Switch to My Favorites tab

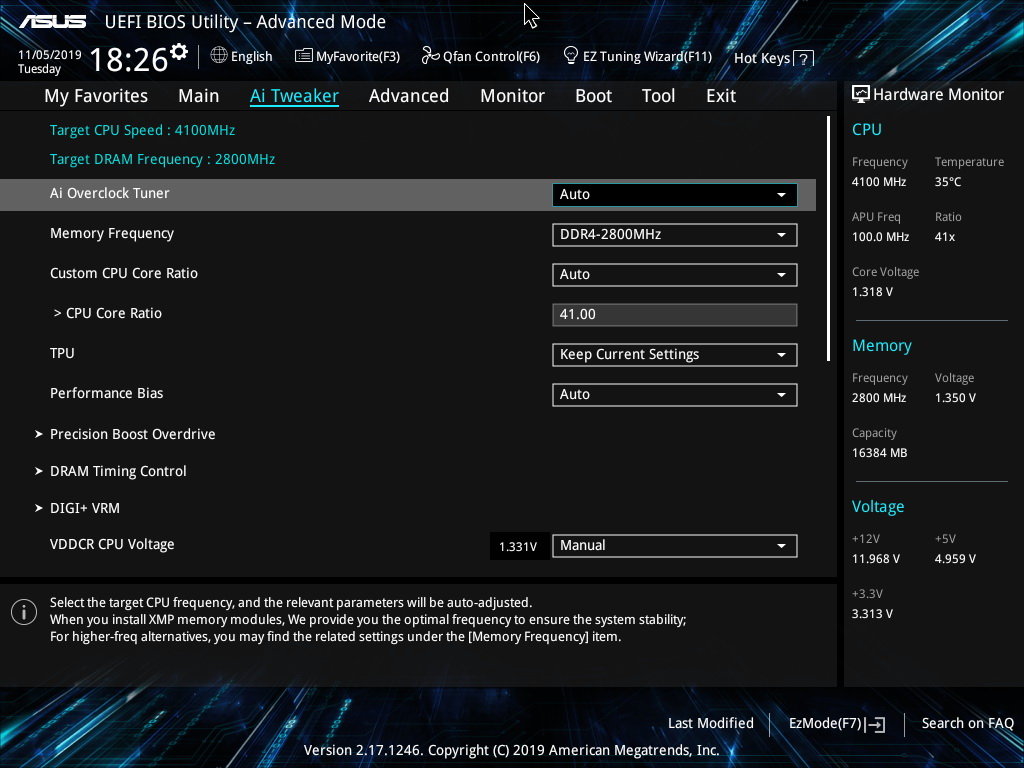pos(96,96)
